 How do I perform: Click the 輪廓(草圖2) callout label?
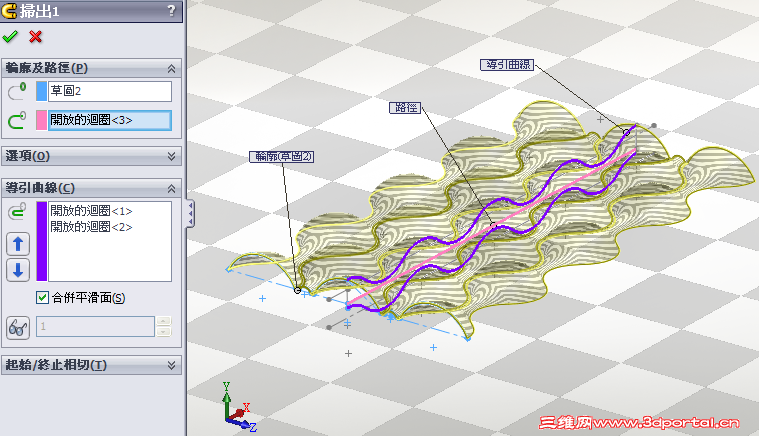(x=281, y=157)
